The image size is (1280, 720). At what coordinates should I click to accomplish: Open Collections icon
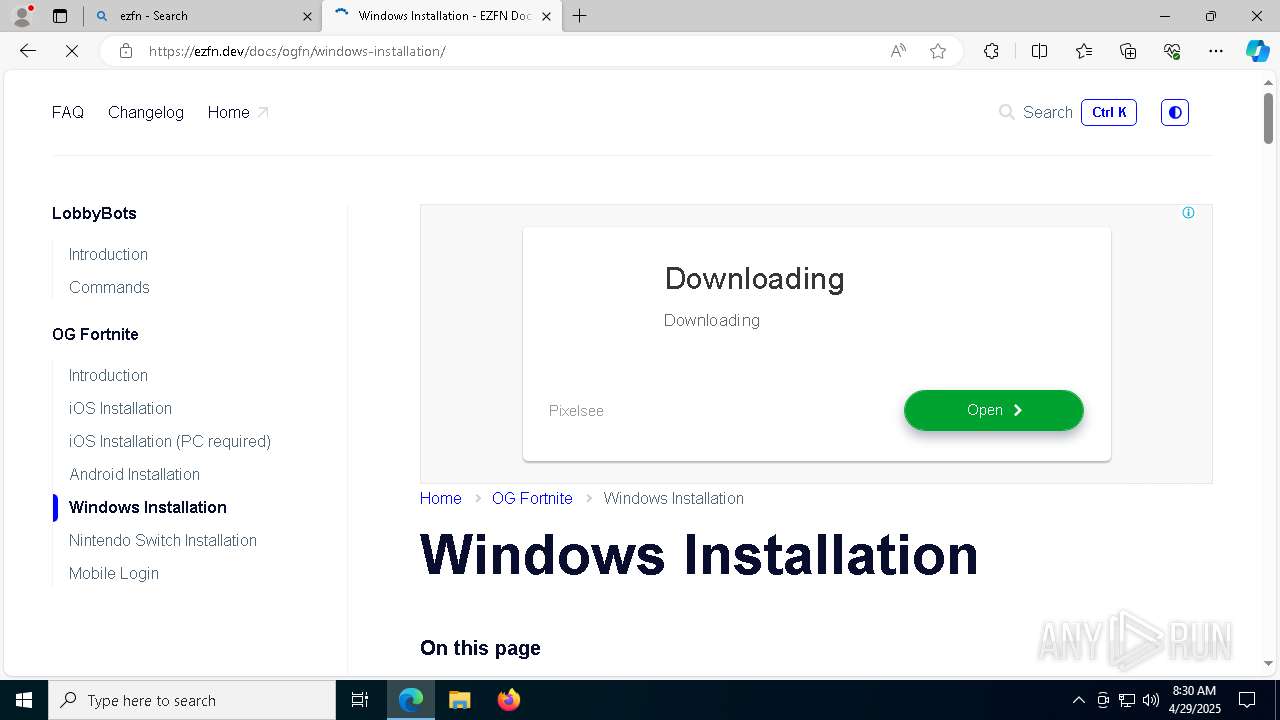pos(1128,51)
